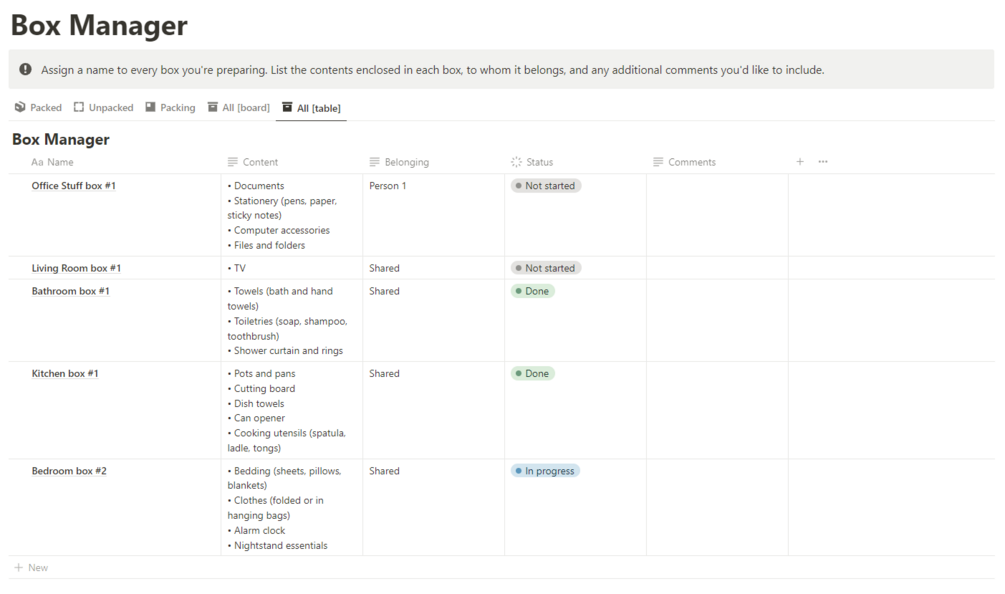Viewport: 1005px width, 594px height.
Task: Switch to the Packed tab
Action: 45,107
